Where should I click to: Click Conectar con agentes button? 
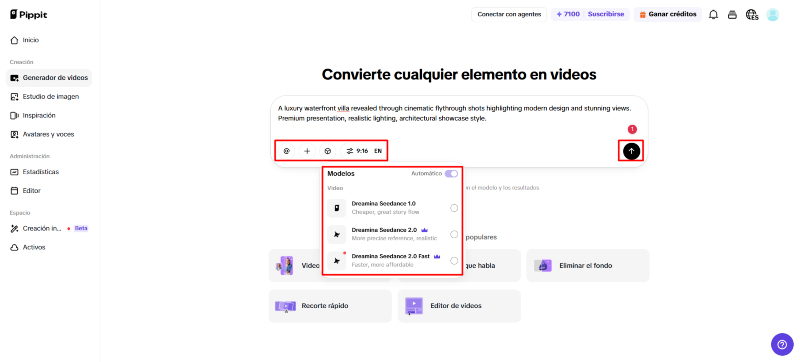(x=509, y=14)
